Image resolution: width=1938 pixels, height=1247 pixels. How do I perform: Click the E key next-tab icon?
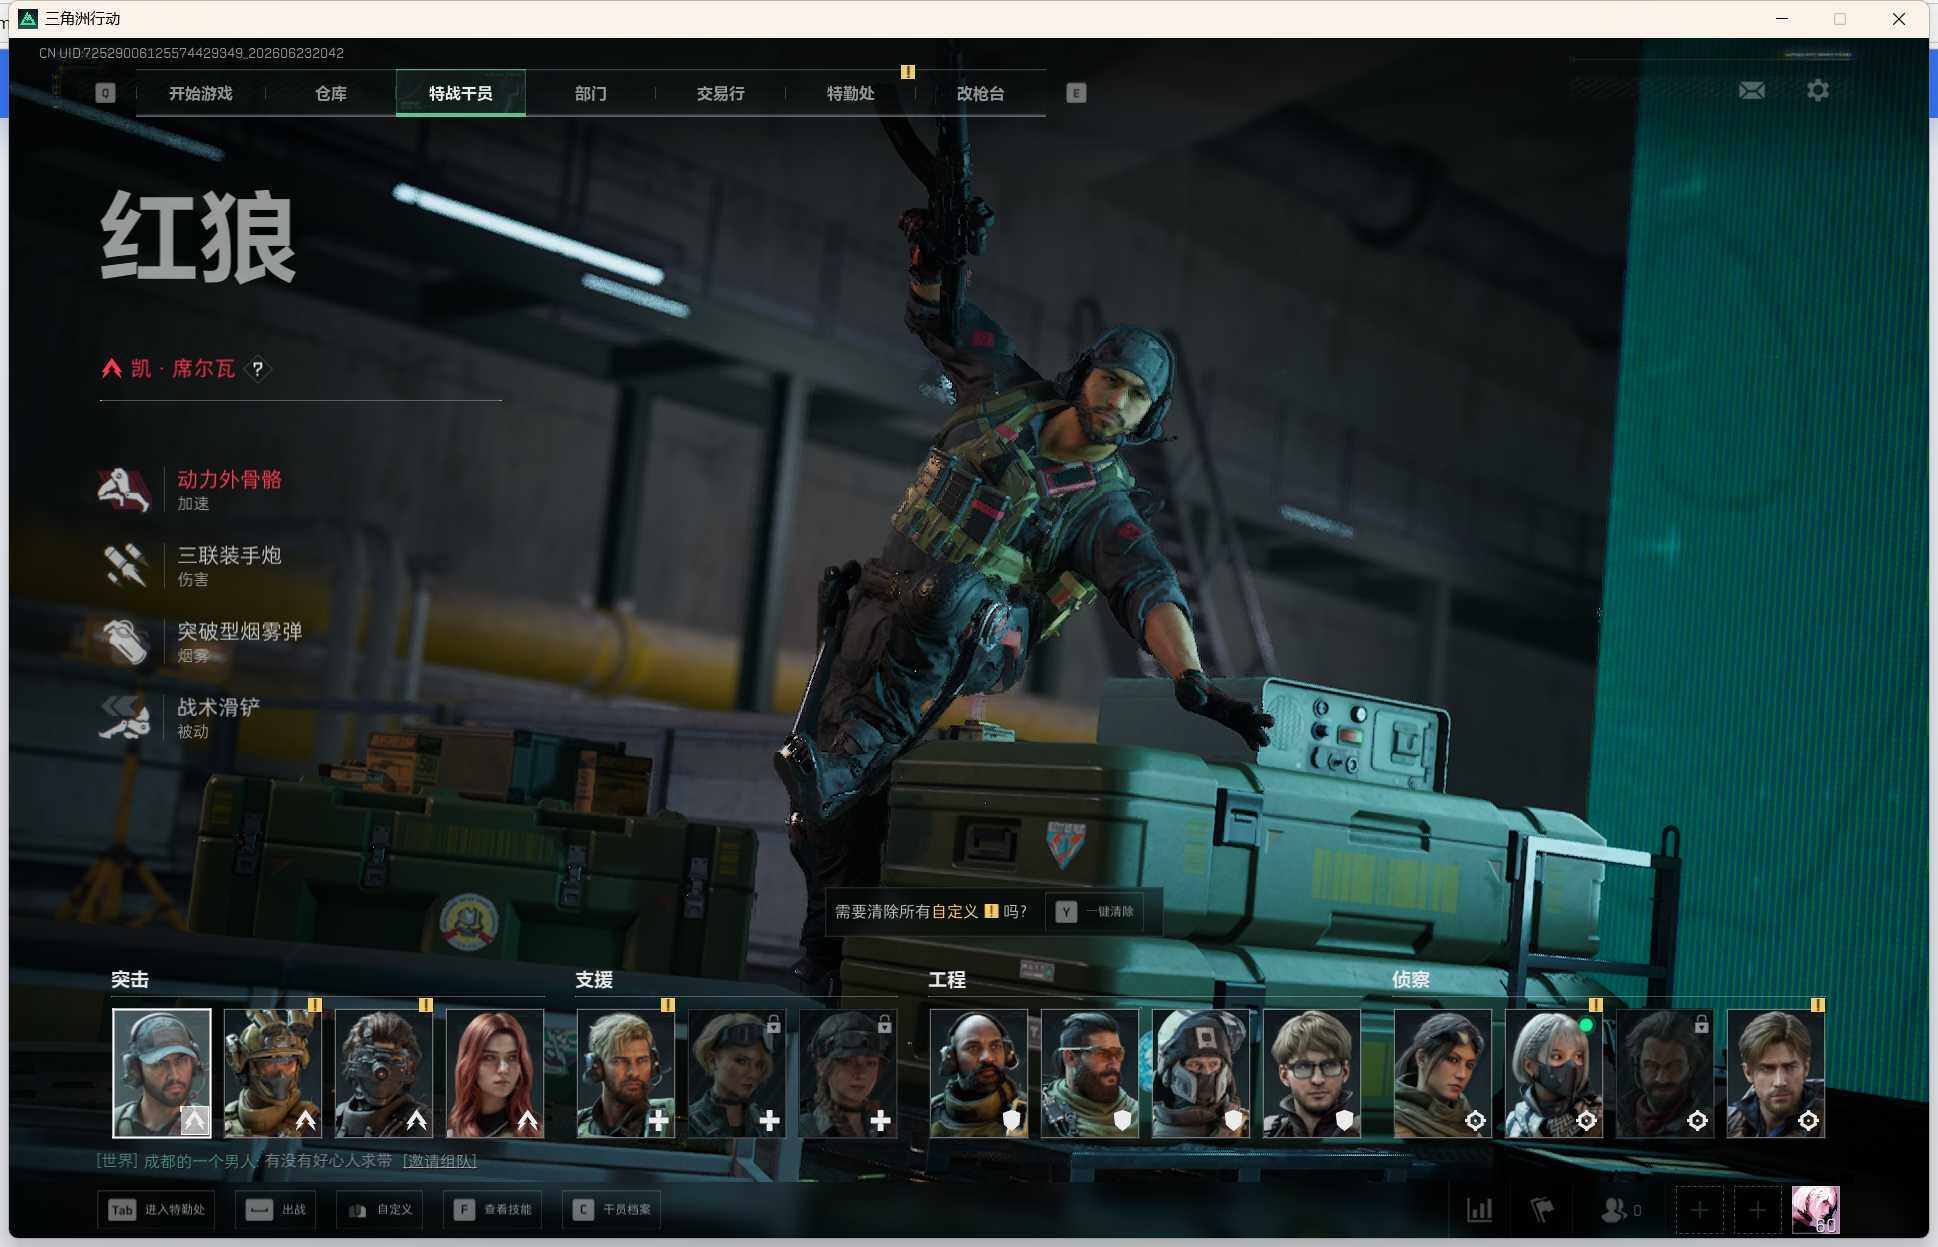point(1076,93)
